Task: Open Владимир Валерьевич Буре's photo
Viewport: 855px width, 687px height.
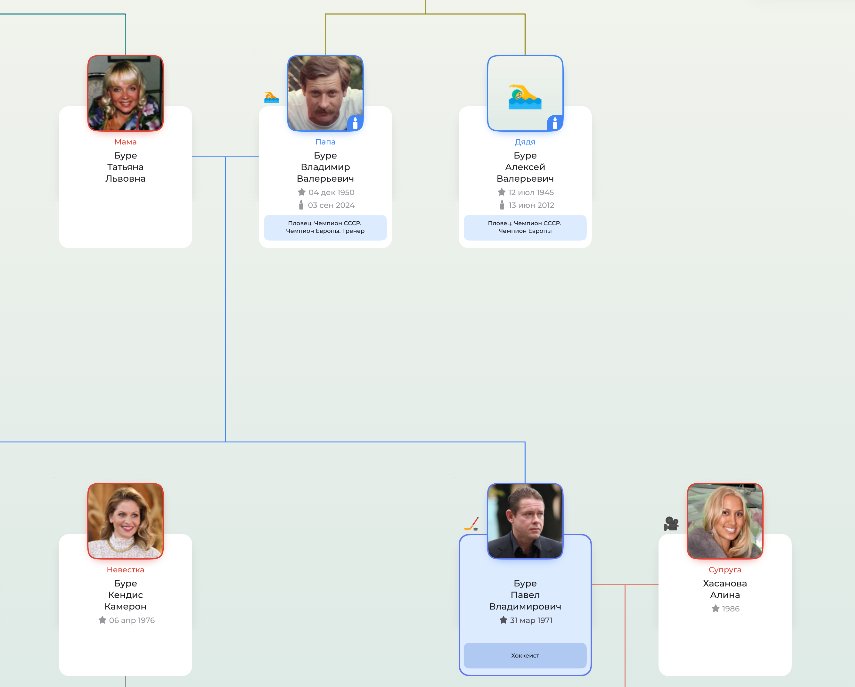Action: coord(325,93)
